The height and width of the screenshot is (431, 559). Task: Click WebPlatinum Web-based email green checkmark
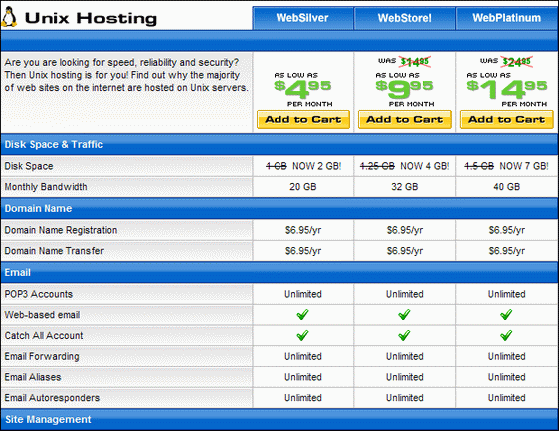[x=506, y=314]
